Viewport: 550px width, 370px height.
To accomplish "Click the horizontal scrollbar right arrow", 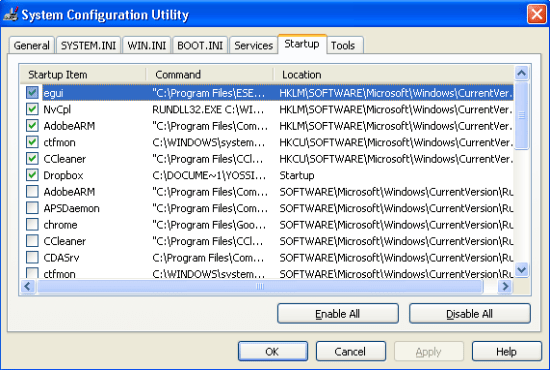I will pyautogui.click(x=505, y=286).
